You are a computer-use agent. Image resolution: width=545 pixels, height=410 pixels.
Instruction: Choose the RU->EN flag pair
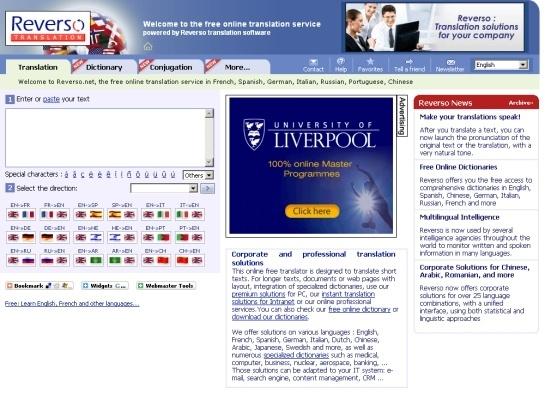click(x=54, y=260)
